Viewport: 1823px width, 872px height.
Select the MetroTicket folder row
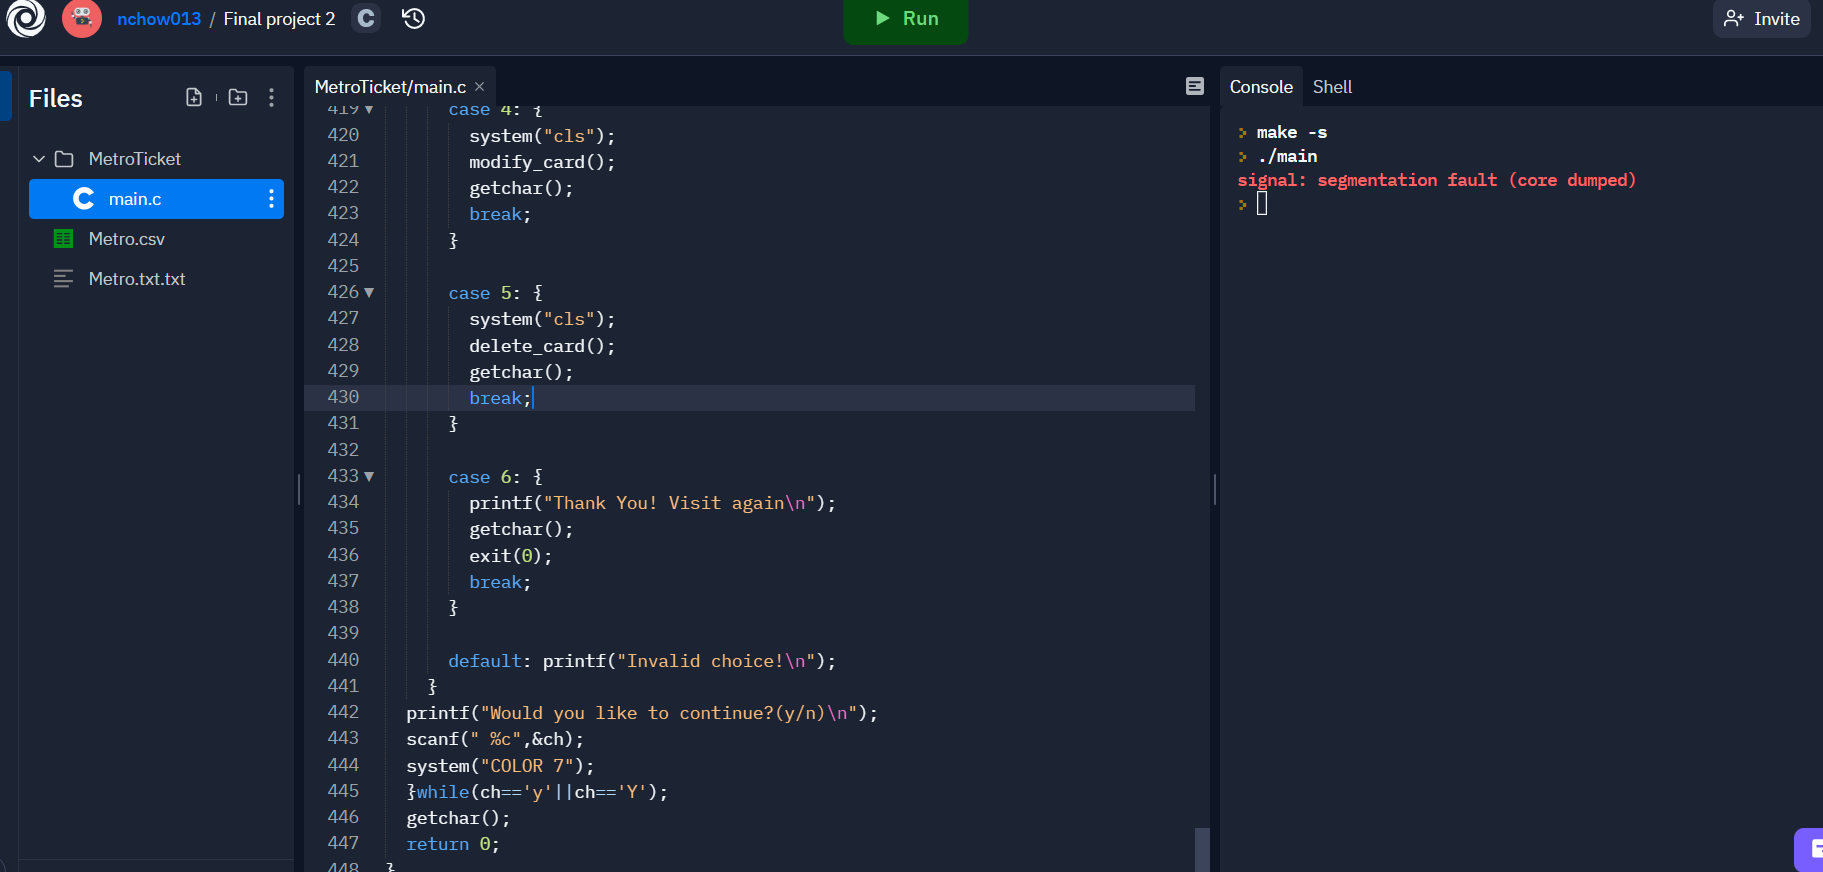coord(156,159)
